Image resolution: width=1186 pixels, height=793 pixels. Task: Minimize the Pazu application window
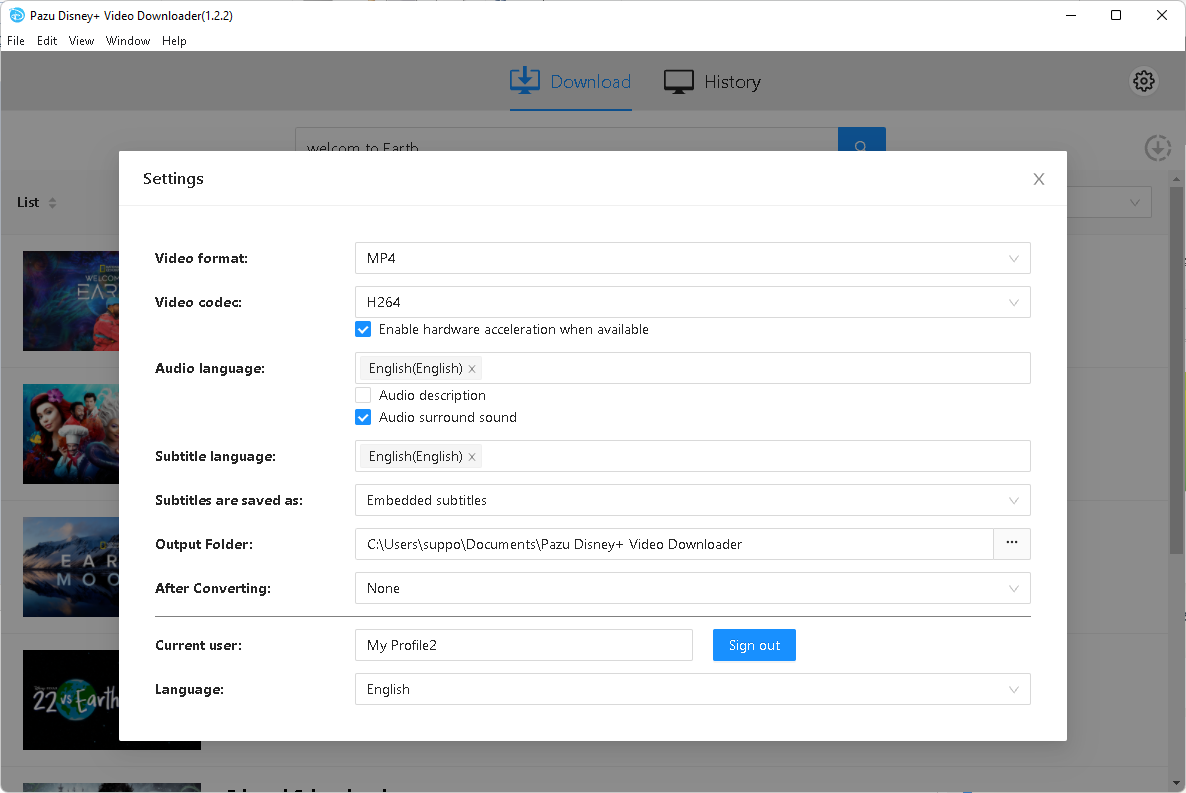pos(1070,15)
